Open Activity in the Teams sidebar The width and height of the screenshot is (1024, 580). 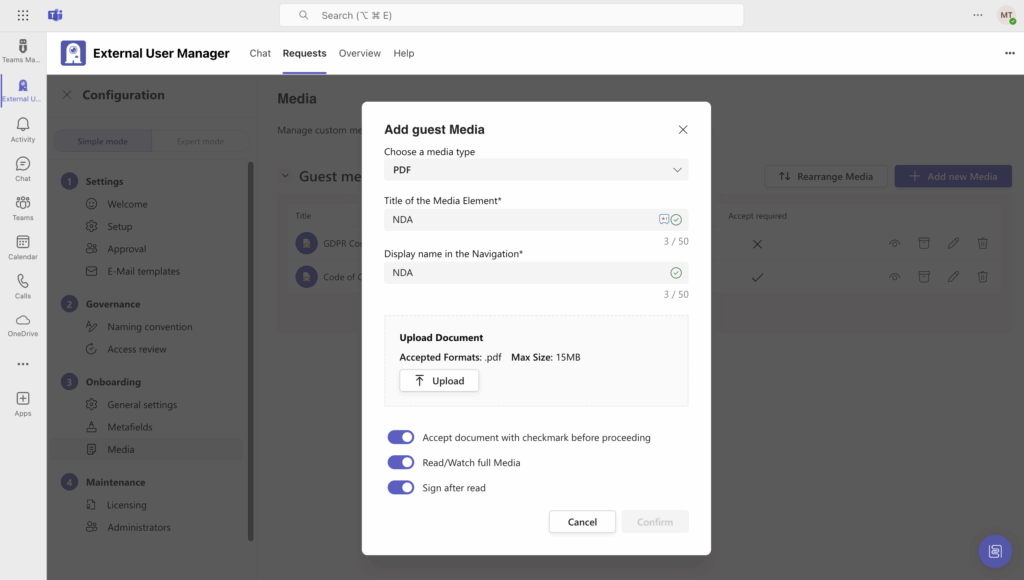pyautogui.click(x=23, y=129)
